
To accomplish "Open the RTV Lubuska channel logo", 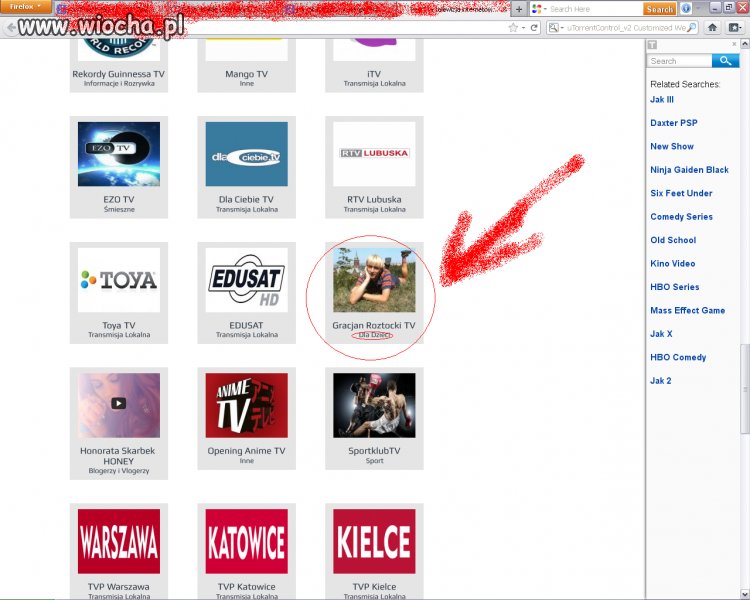I will click(x=374, y=154).
